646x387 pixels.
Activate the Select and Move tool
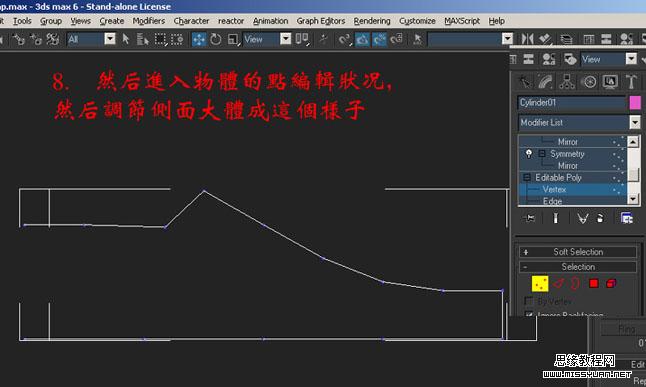[x=199, y=40]
